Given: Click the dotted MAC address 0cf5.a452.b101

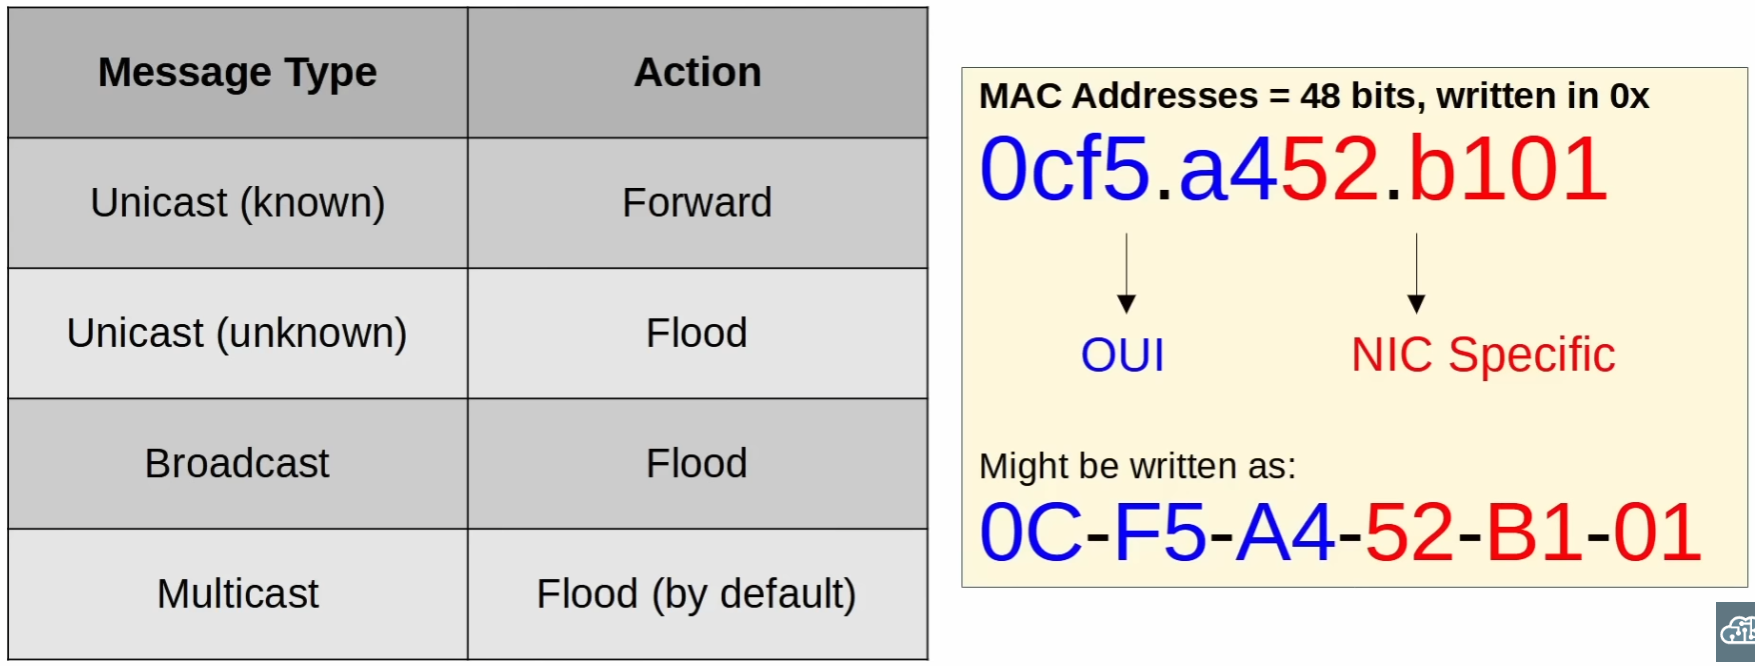Looking at the screenshot, I should pyautogui.click(x=1293, y=169).
